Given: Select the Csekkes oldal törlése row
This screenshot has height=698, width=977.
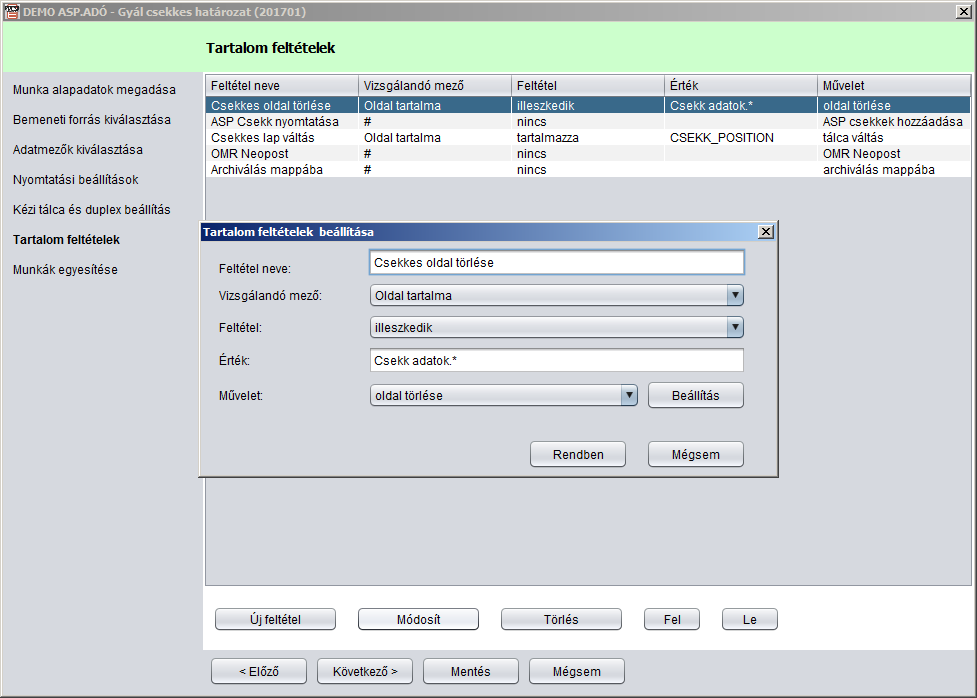Looking at the screenshot, I should coord(588,105).
